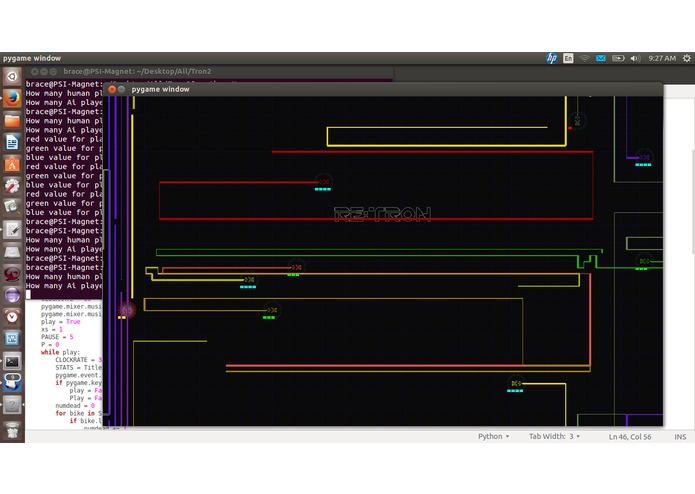Screen dimensions: 695x494
Task: Close the terminal window behind the game
Action: click(x=35, y=71)
